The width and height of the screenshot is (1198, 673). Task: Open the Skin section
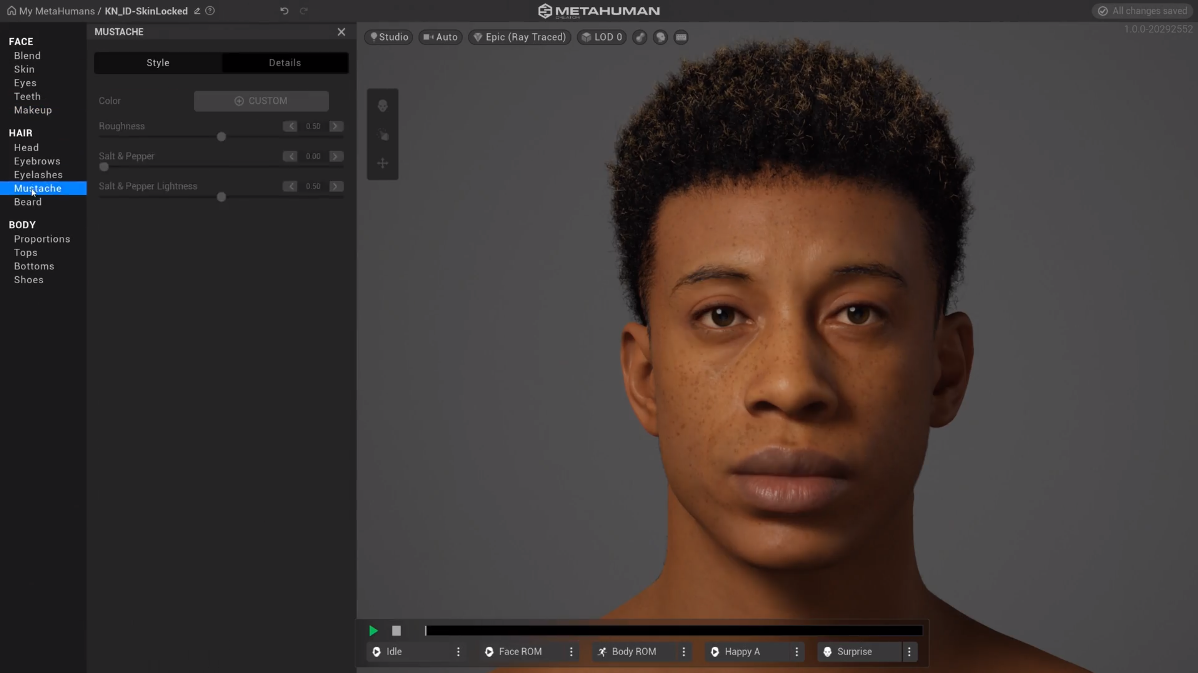(x=24, y=70)
